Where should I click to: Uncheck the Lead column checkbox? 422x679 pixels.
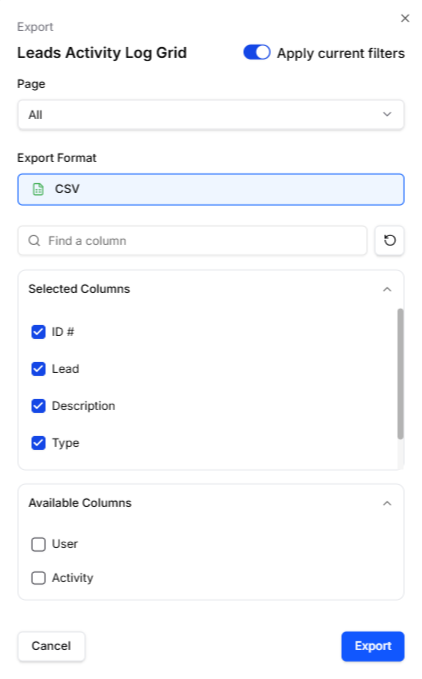(39, 369)
